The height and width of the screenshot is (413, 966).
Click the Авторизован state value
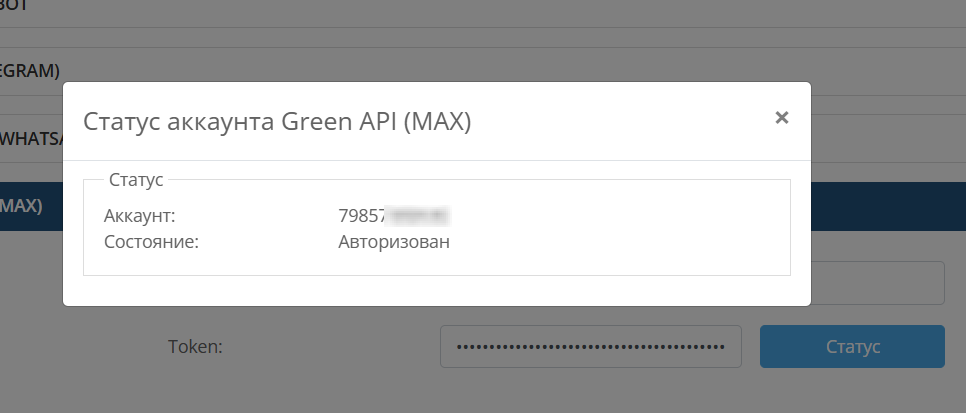(x=394, y=241)
